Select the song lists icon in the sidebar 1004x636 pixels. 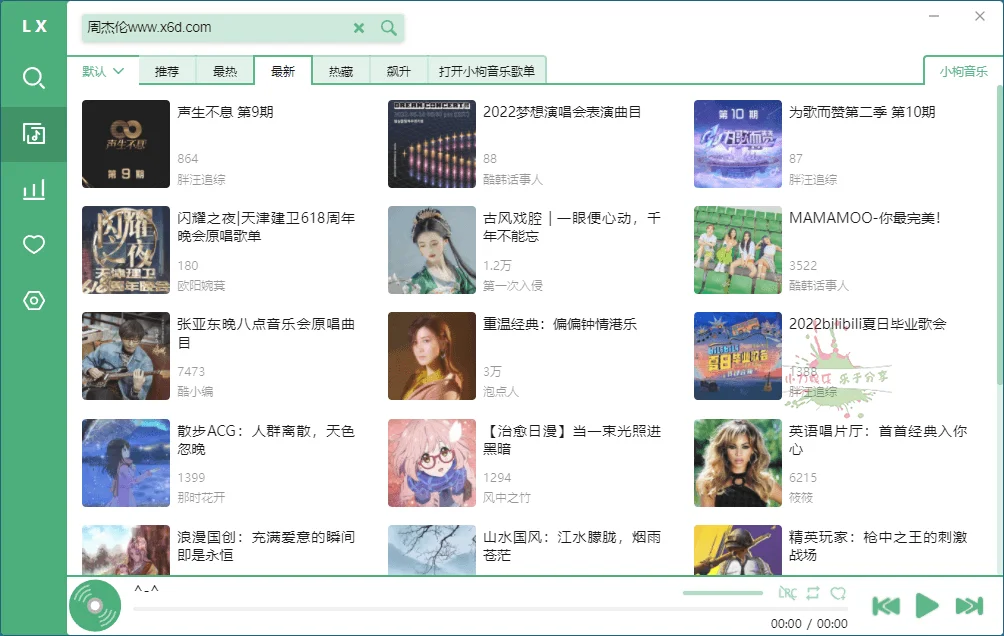point(33,132)
